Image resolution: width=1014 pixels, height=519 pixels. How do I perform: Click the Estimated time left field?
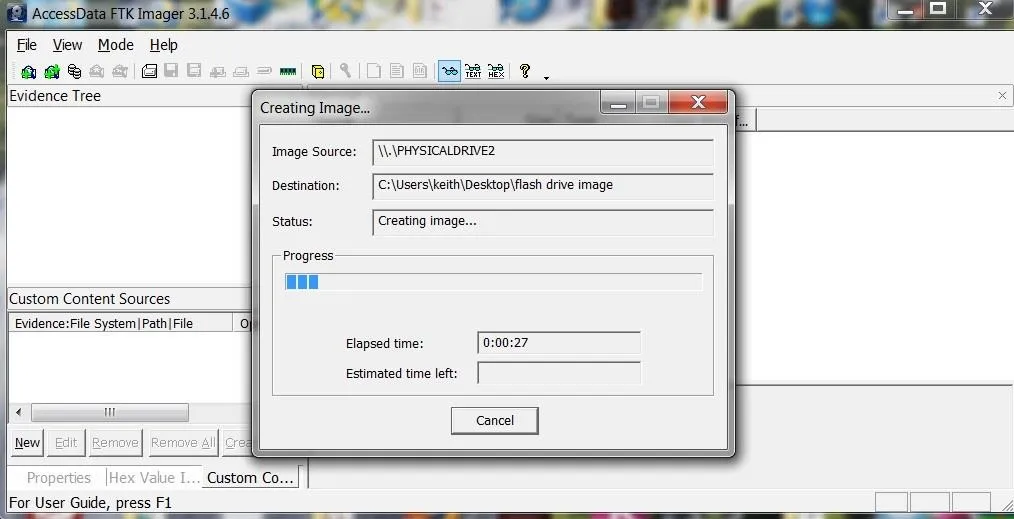click(559, 373)
